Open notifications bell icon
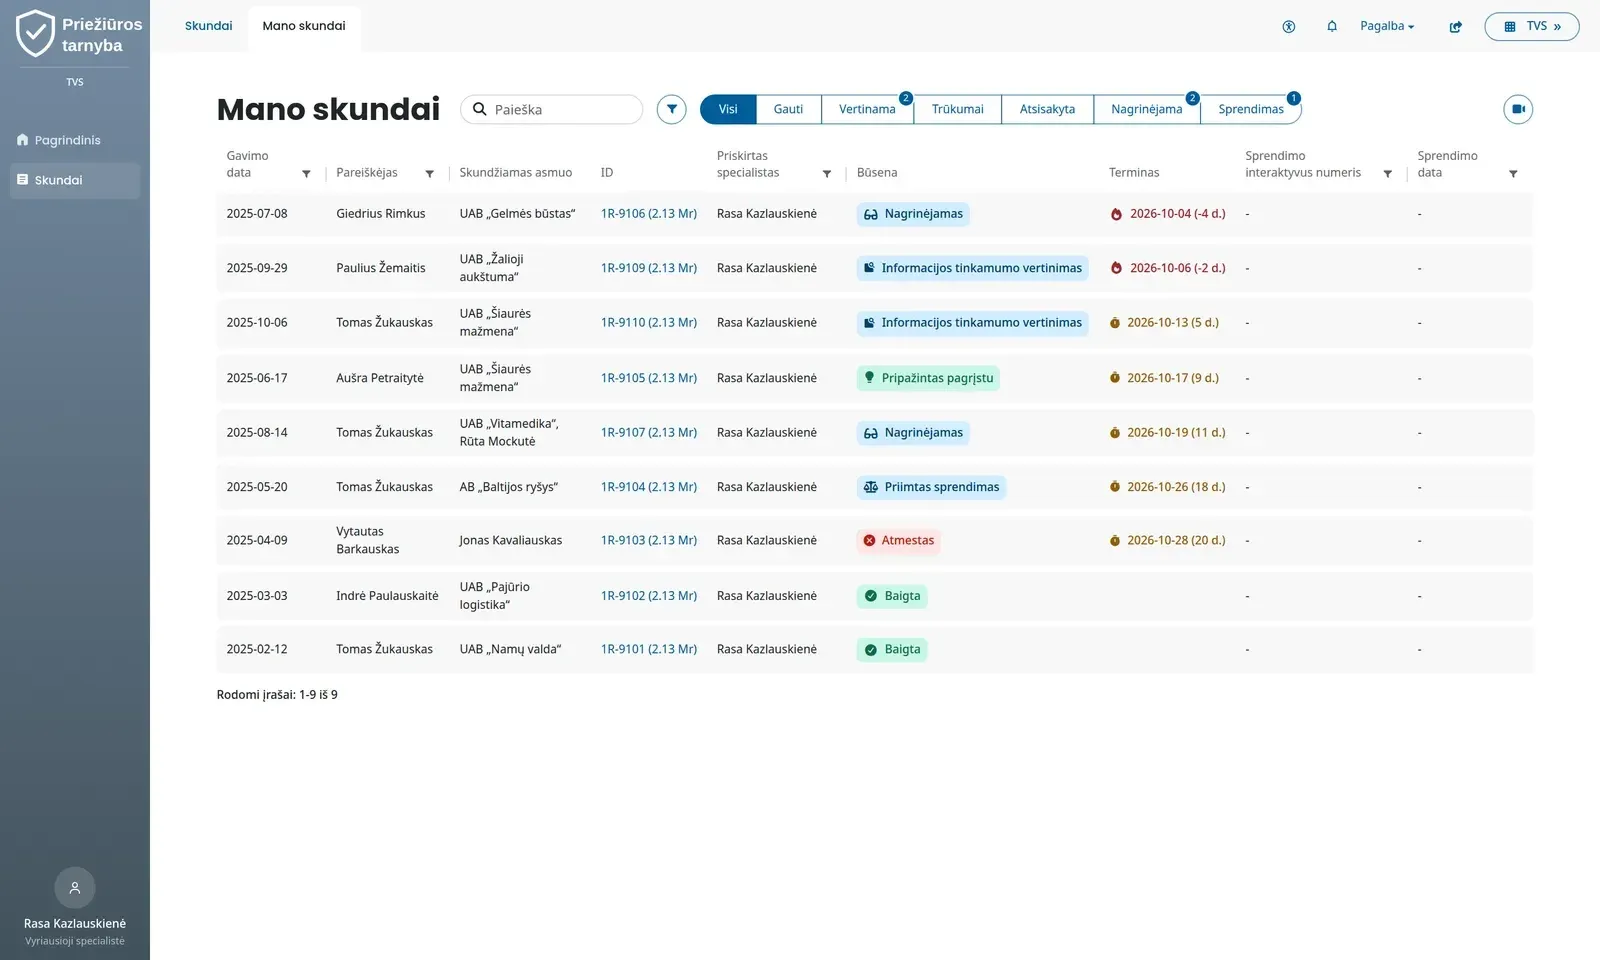The height and width of the screenshot is (960, 1600). 1332,27
